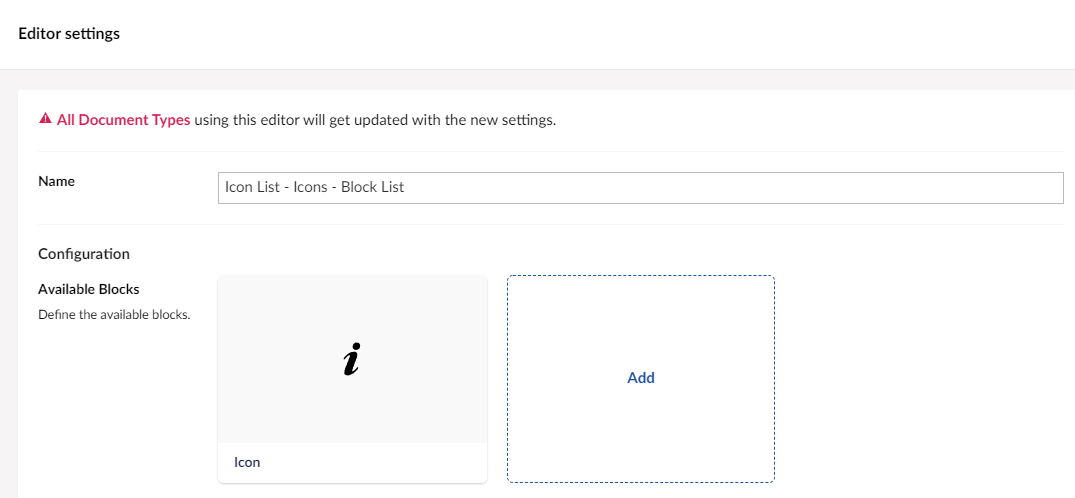Click the 'Available Blocks' label
1075x498 pixels.
89,289
